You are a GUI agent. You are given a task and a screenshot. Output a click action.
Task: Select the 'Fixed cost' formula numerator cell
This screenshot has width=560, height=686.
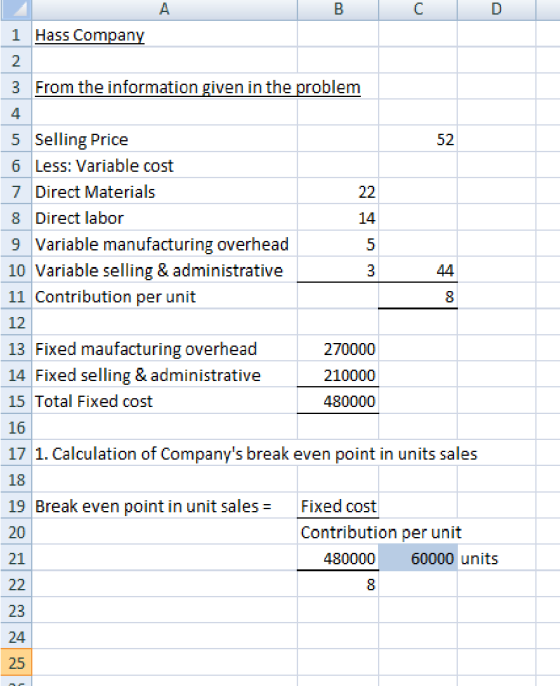338,506
